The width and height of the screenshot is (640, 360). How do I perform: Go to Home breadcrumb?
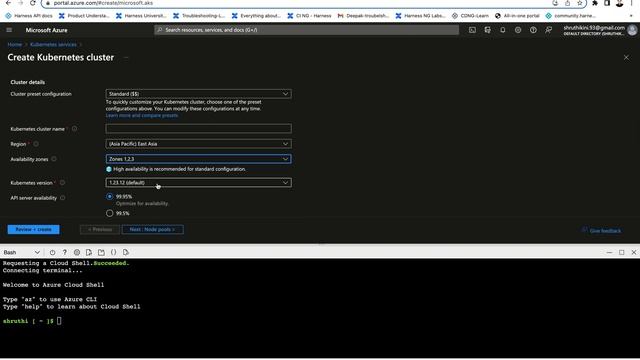click(x=15, y=44)
